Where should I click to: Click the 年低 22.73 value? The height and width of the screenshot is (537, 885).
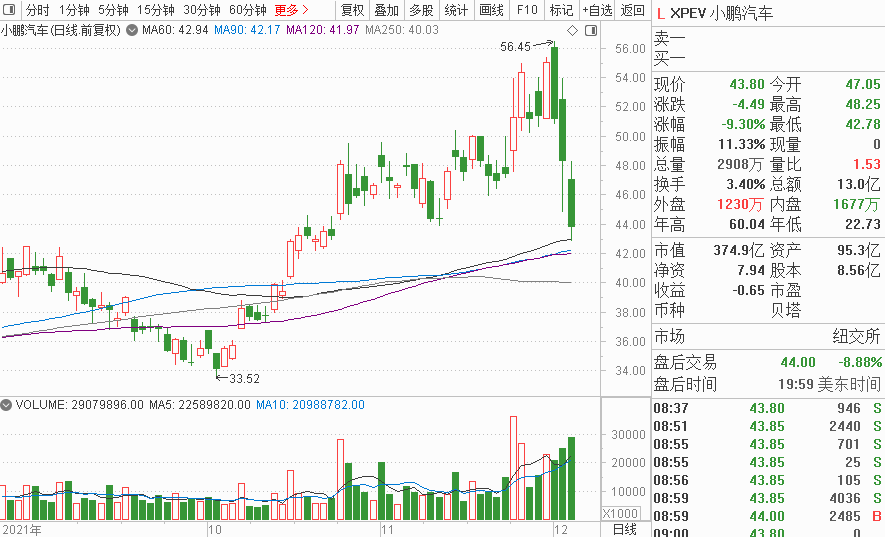coord(863,224)
